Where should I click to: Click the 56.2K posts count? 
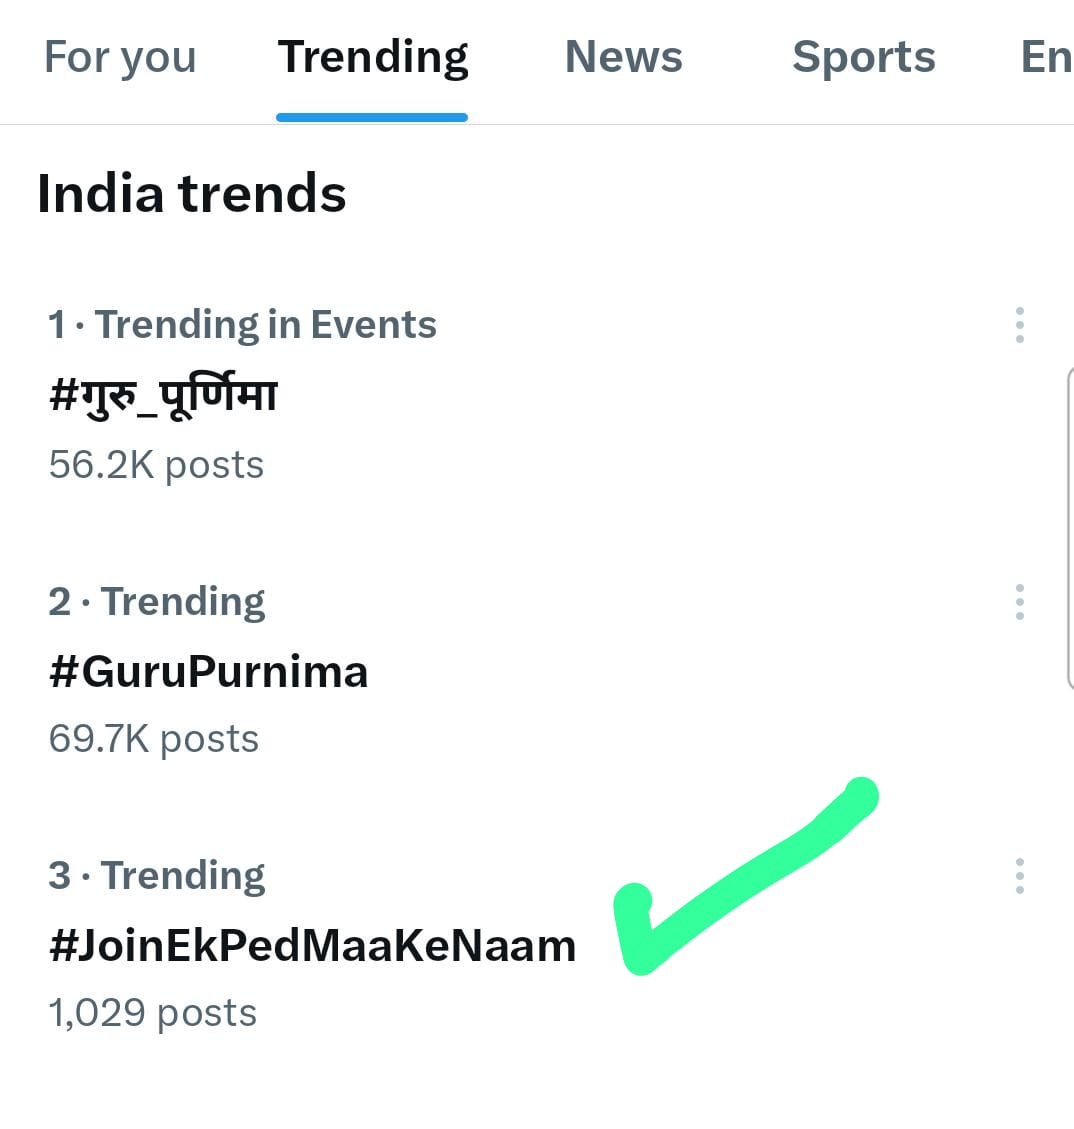(156, 465)
